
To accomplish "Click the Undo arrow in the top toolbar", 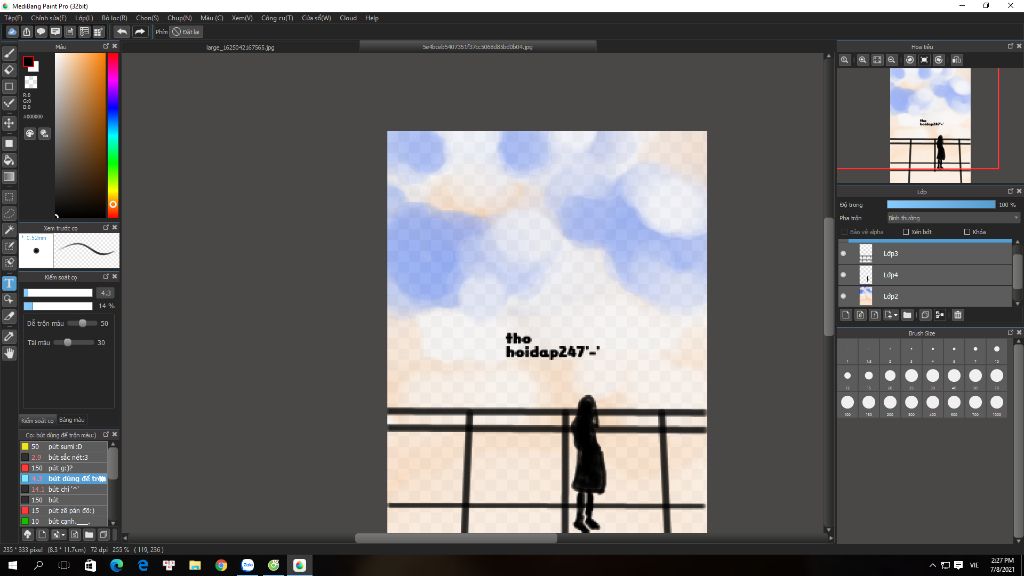I will click(122, 31).
